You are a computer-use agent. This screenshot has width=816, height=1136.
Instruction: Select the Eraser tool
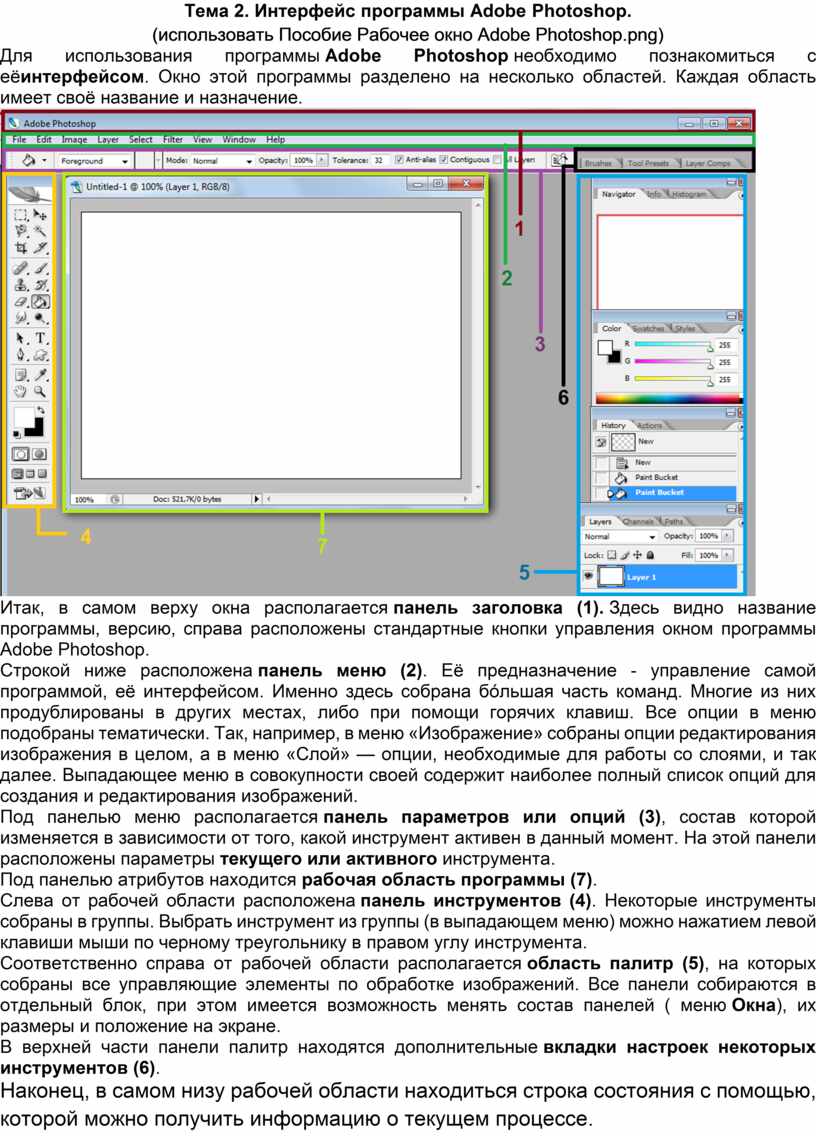21,301
